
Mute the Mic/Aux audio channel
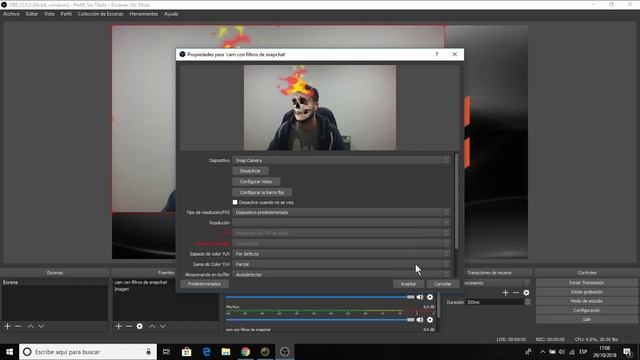pos(420,320)
